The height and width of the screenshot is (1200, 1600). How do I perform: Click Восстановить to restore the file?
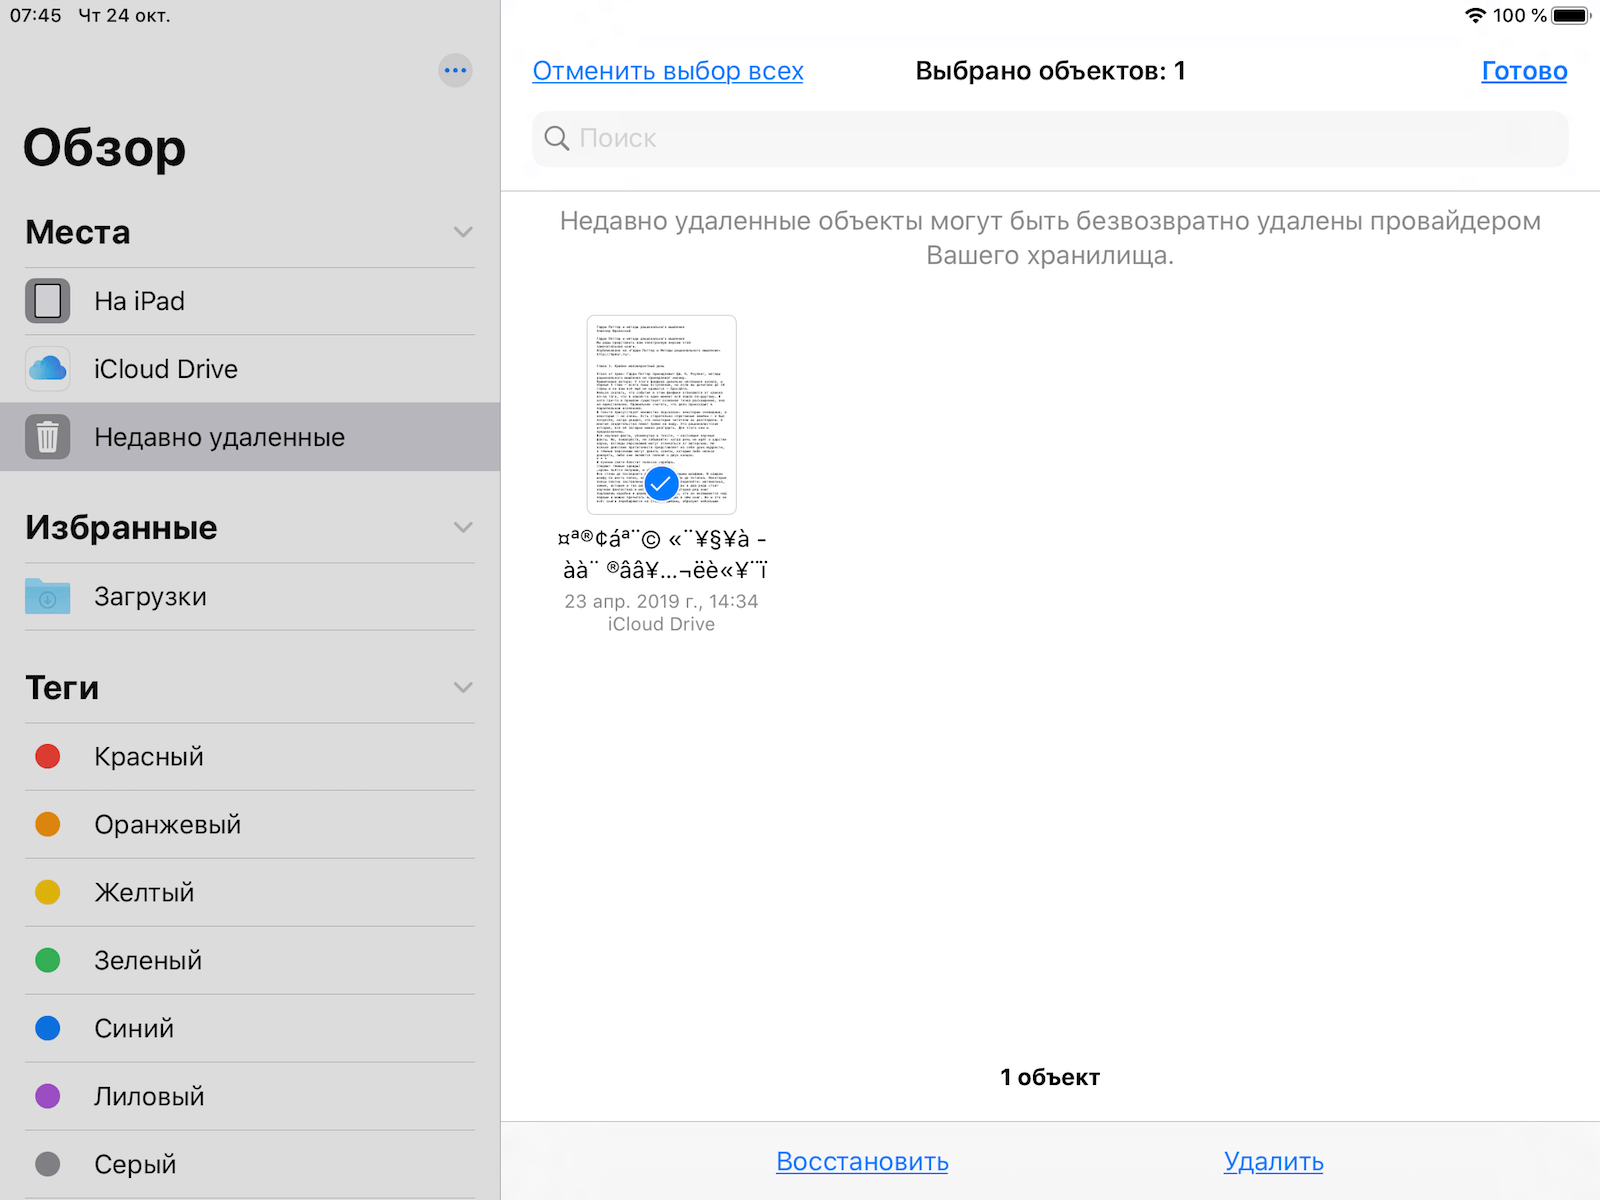(862, 1161)
